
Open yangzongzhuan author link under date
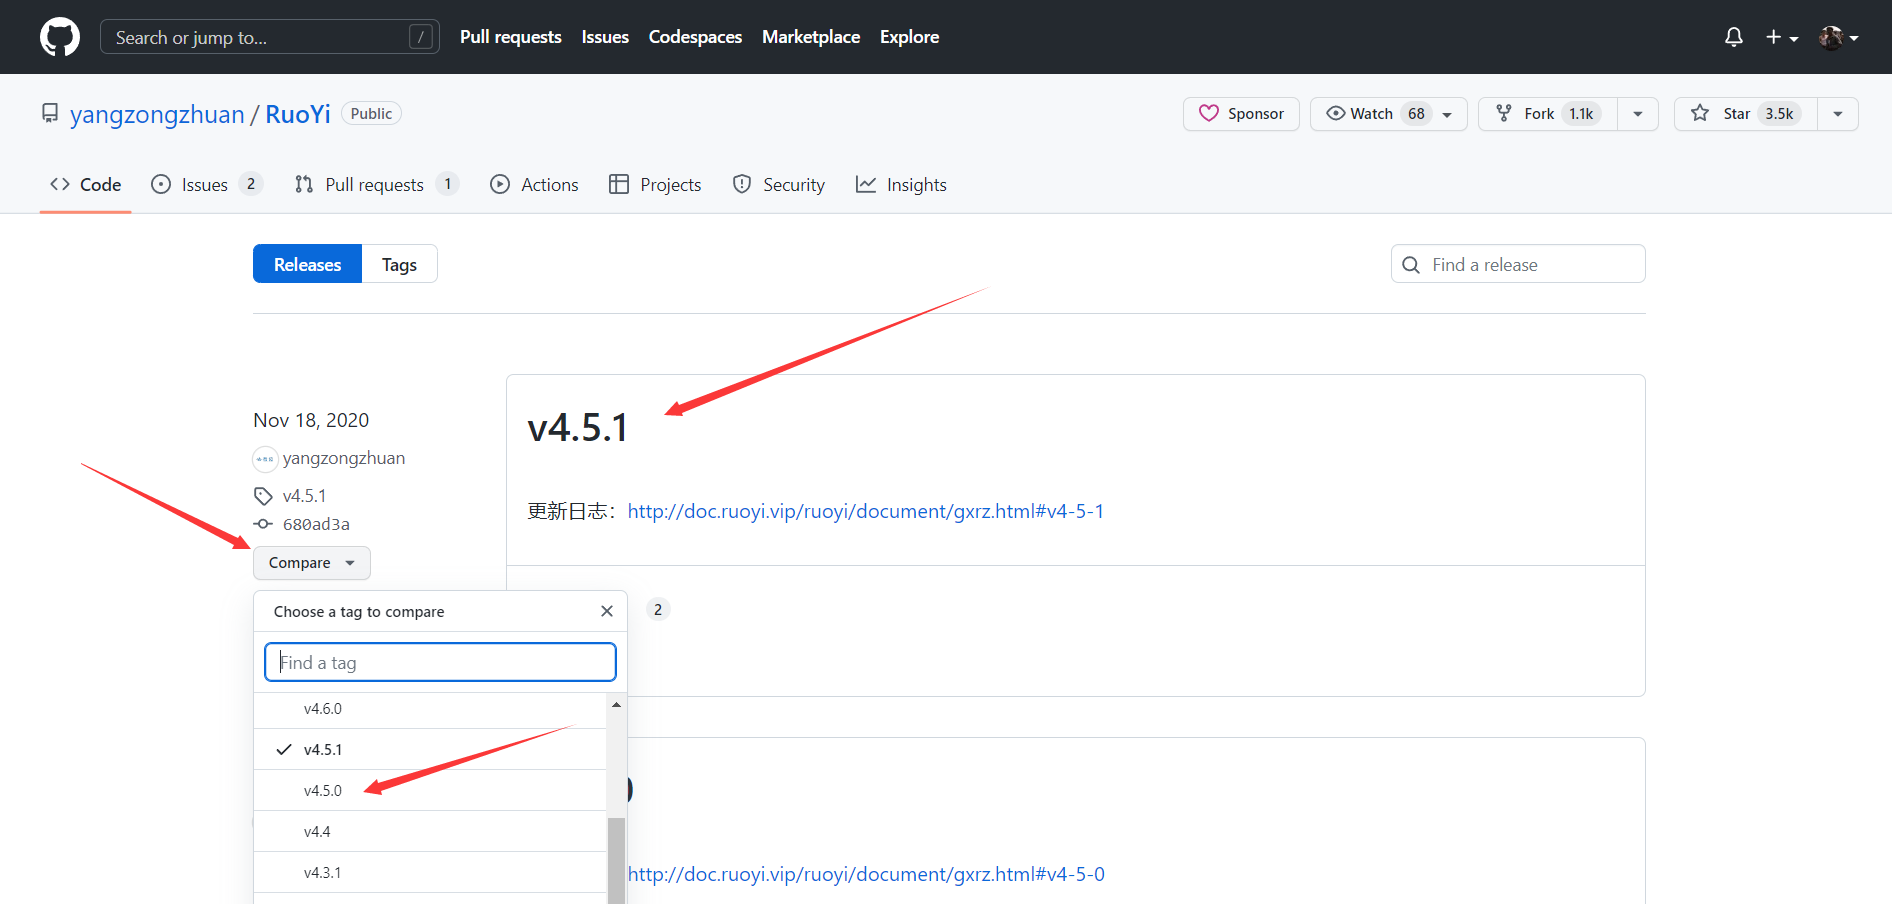tap(344, 458)
